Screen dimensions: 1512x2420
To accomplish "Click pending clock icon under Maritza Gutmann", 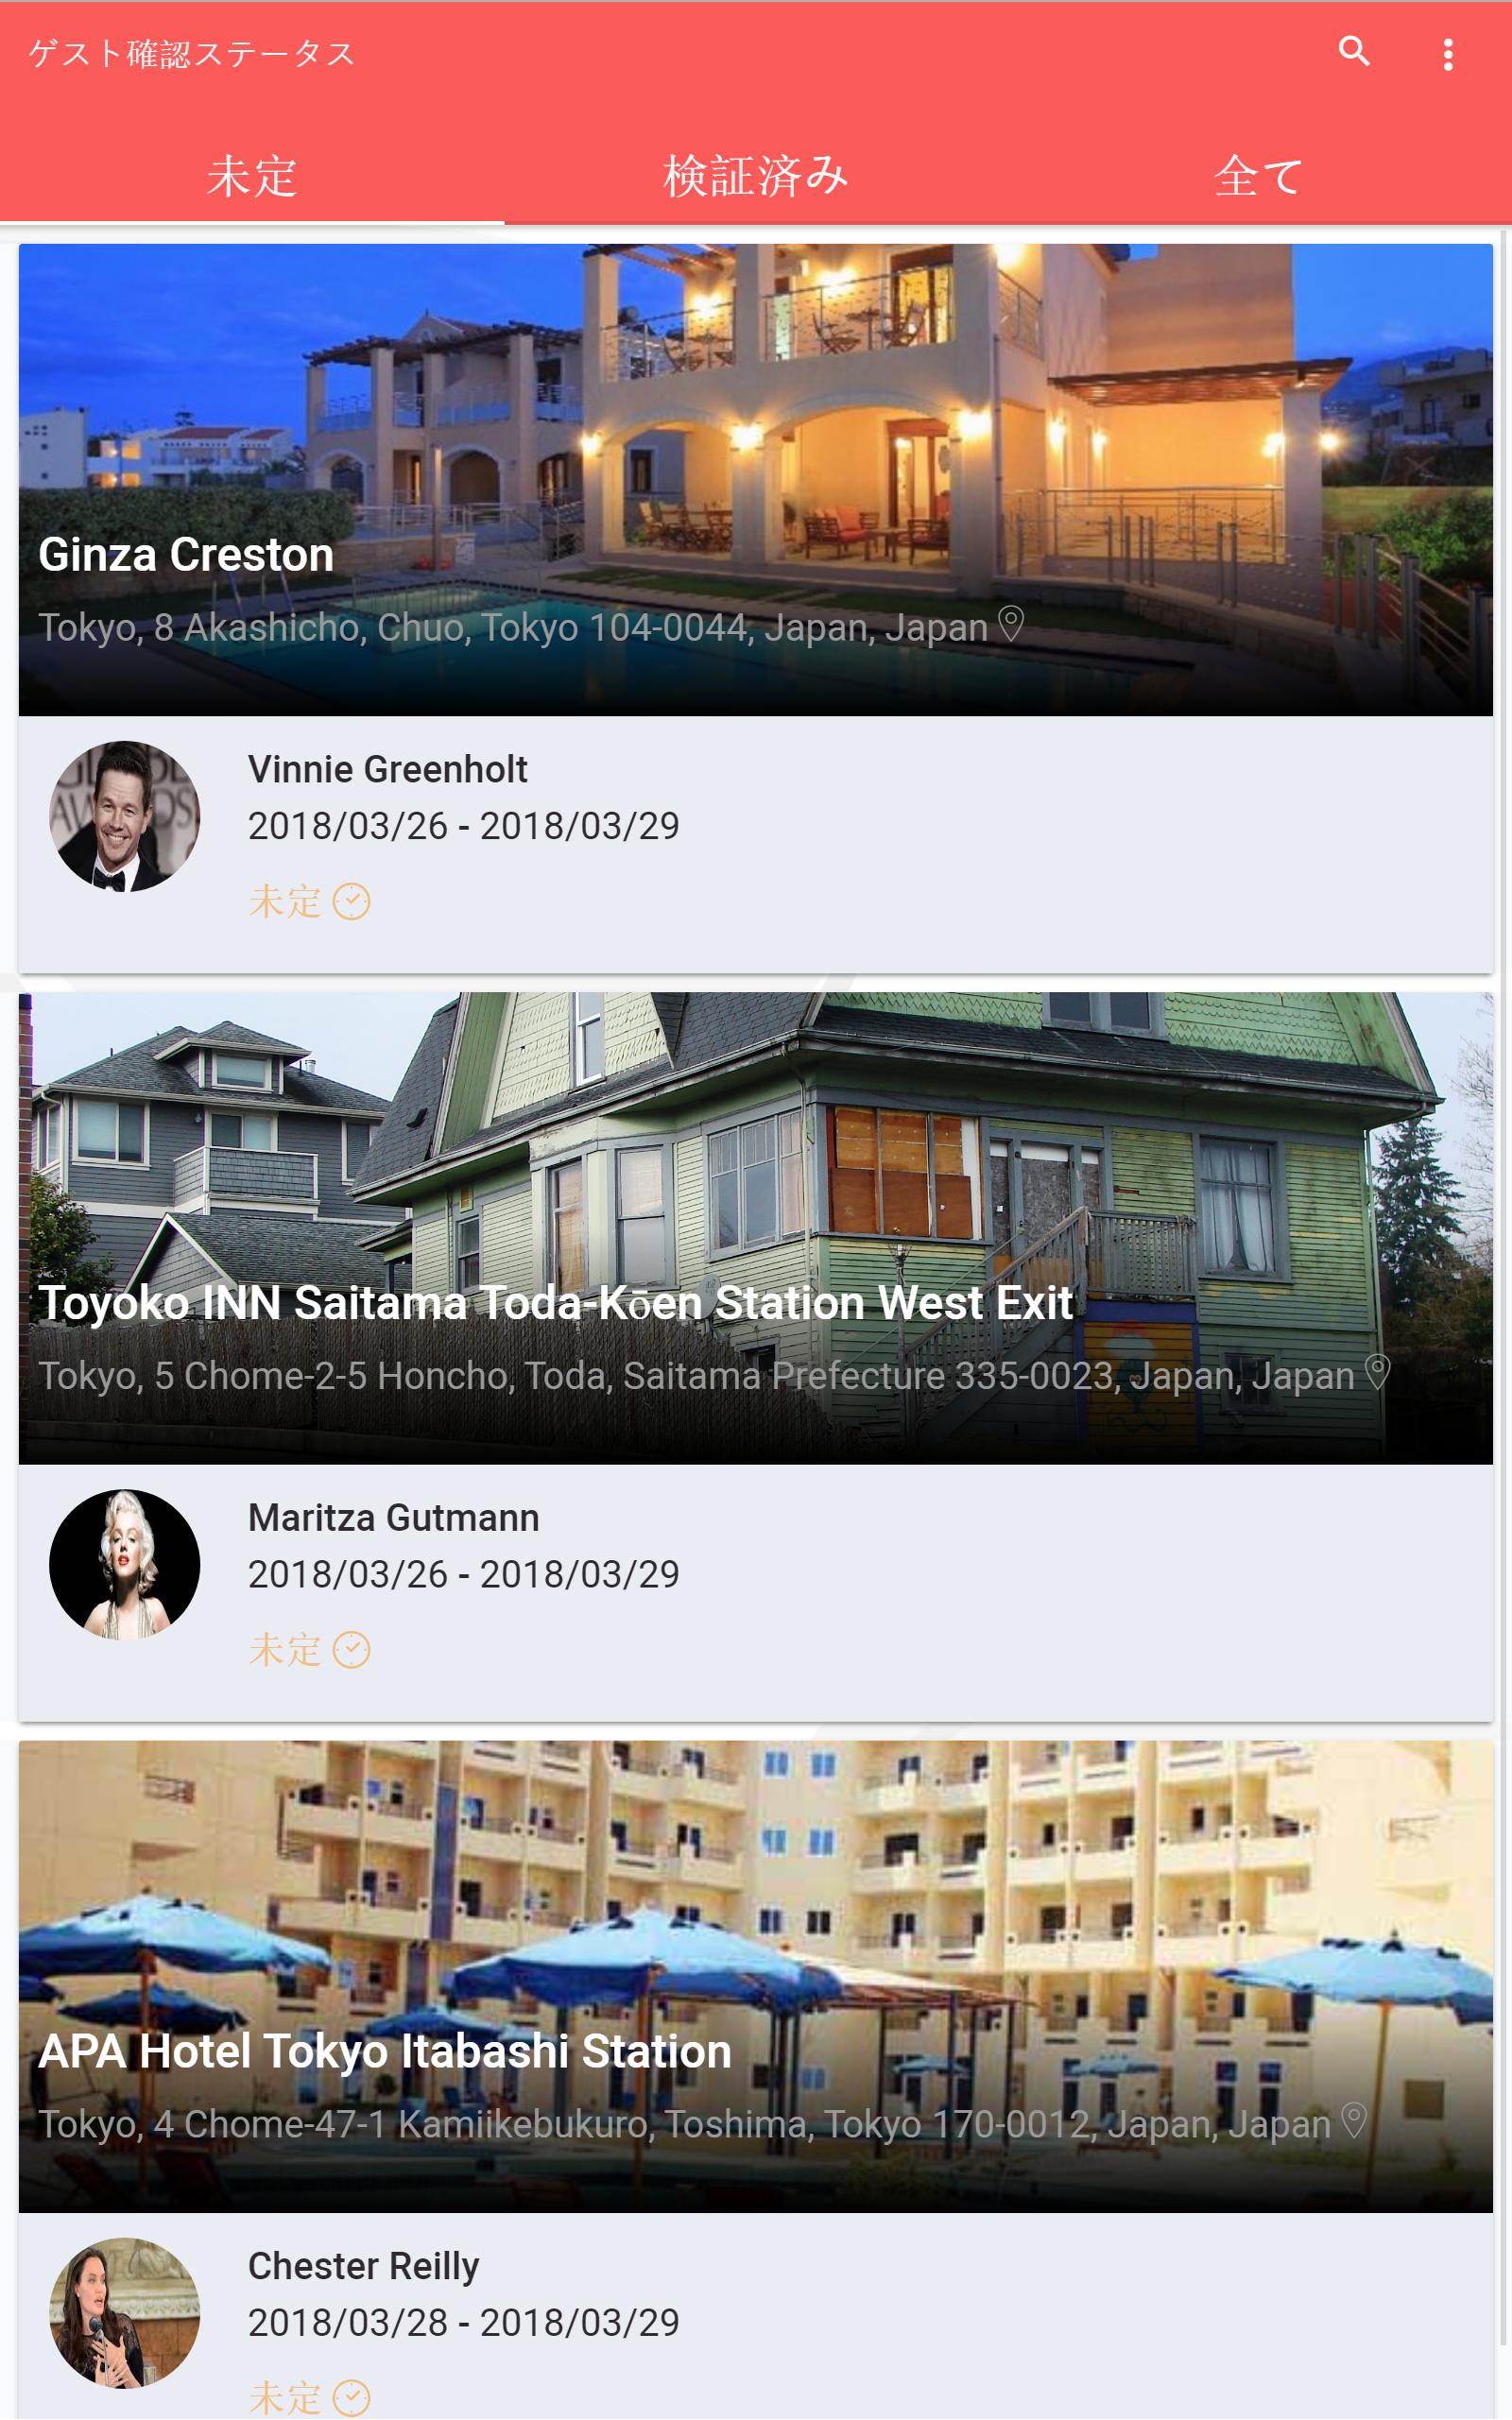I will (x=351, y=1650).
